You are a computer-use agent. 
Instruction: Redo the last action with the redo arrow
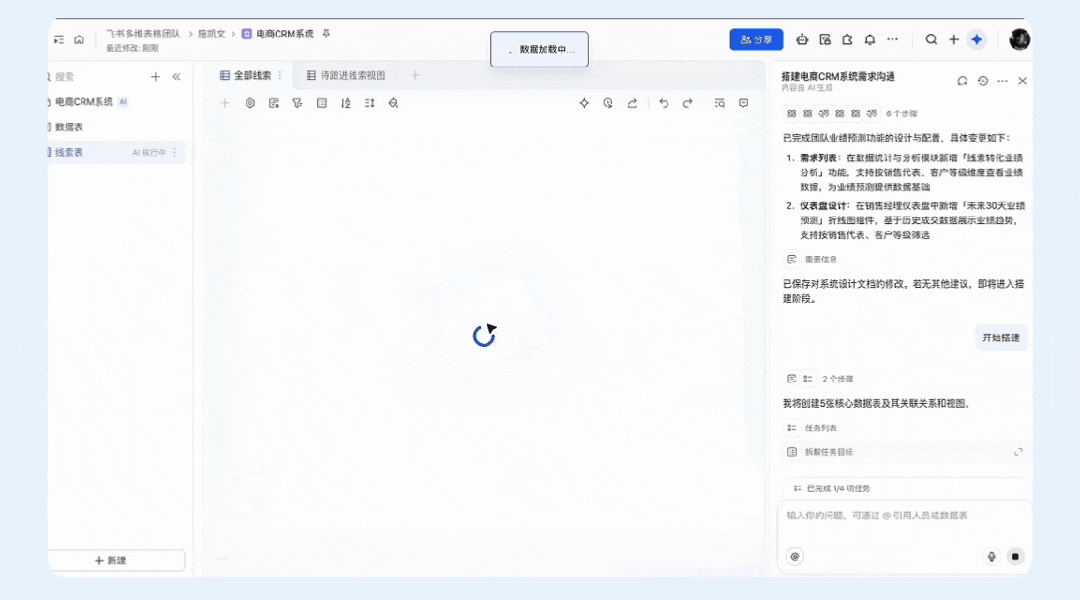(x=688, y=102)
